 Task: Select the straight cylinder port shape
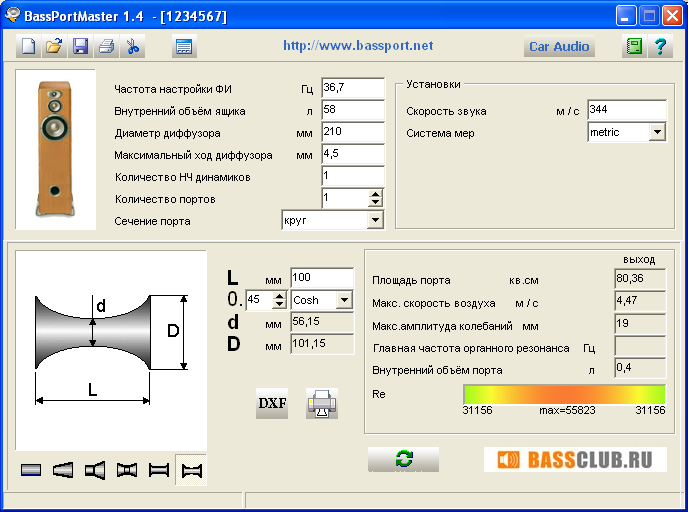31,470
